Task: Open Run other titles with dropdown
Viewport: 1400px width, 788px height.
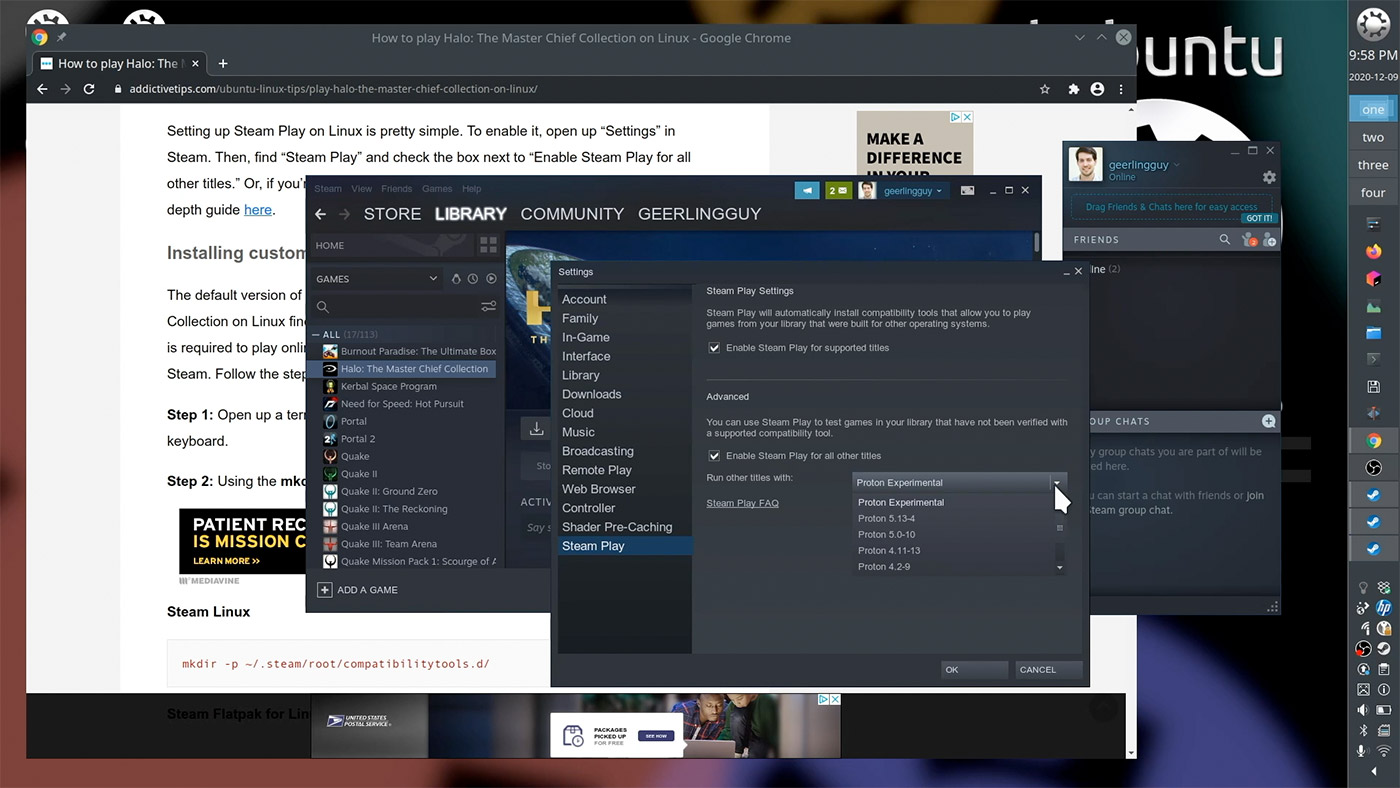Action: pos(959,483)
